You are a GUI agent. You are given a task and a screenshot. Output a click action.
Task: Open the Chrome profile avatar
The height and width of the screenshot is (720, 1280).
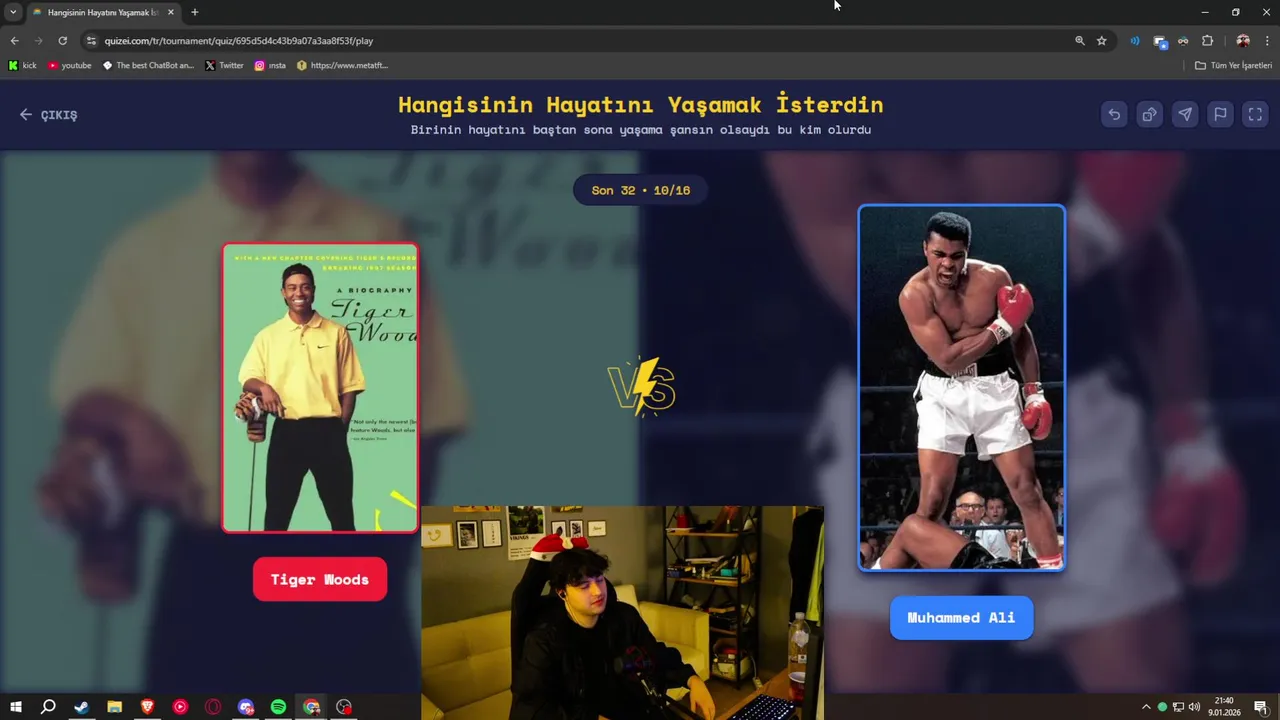[x=1243, y=41]
